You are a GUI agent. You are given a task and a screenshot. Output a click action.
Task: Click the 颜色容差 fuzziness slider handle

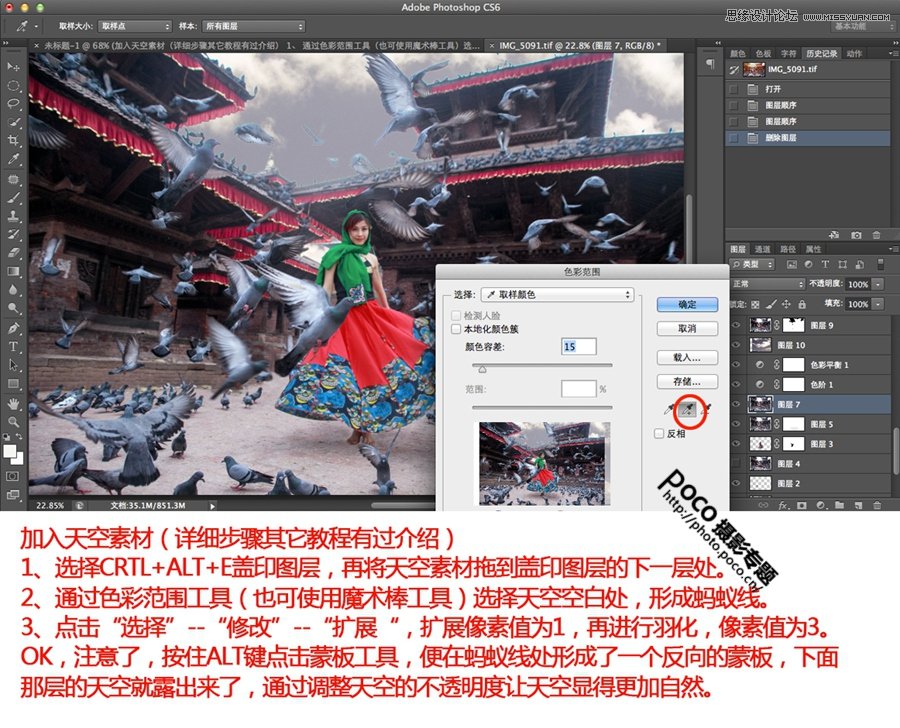pos(482,369)
